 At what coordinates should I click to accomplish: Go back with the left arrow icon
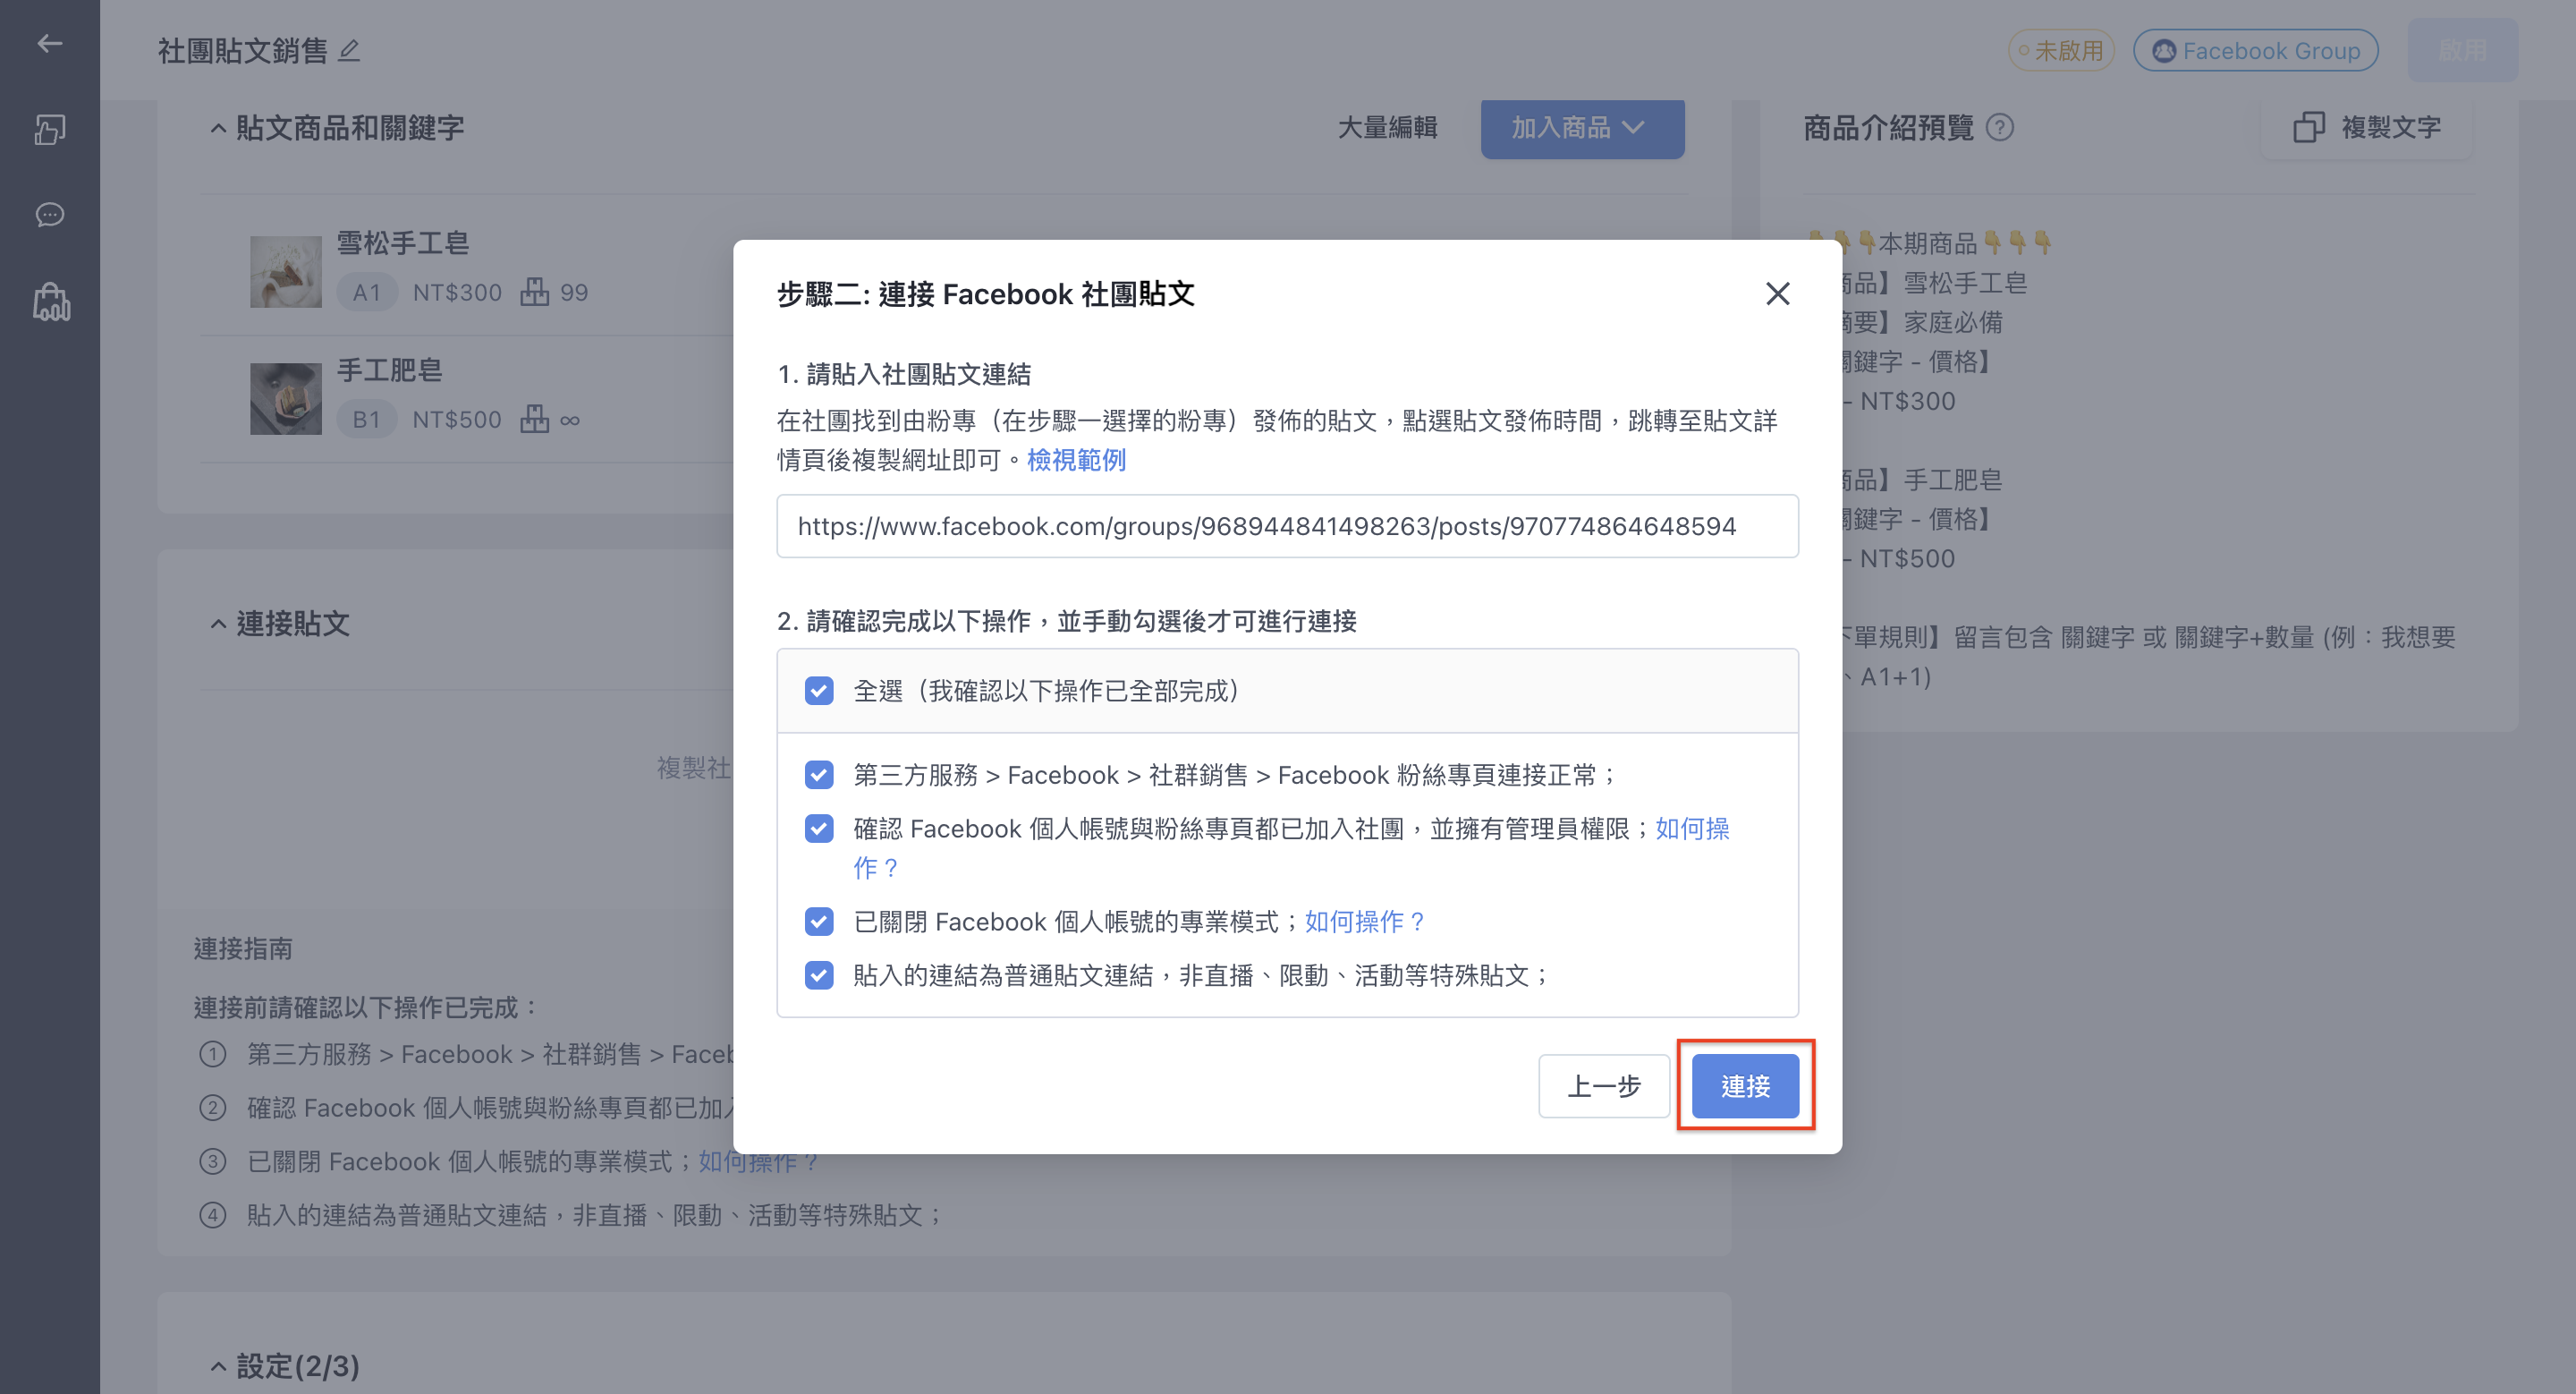coord(49,43)
